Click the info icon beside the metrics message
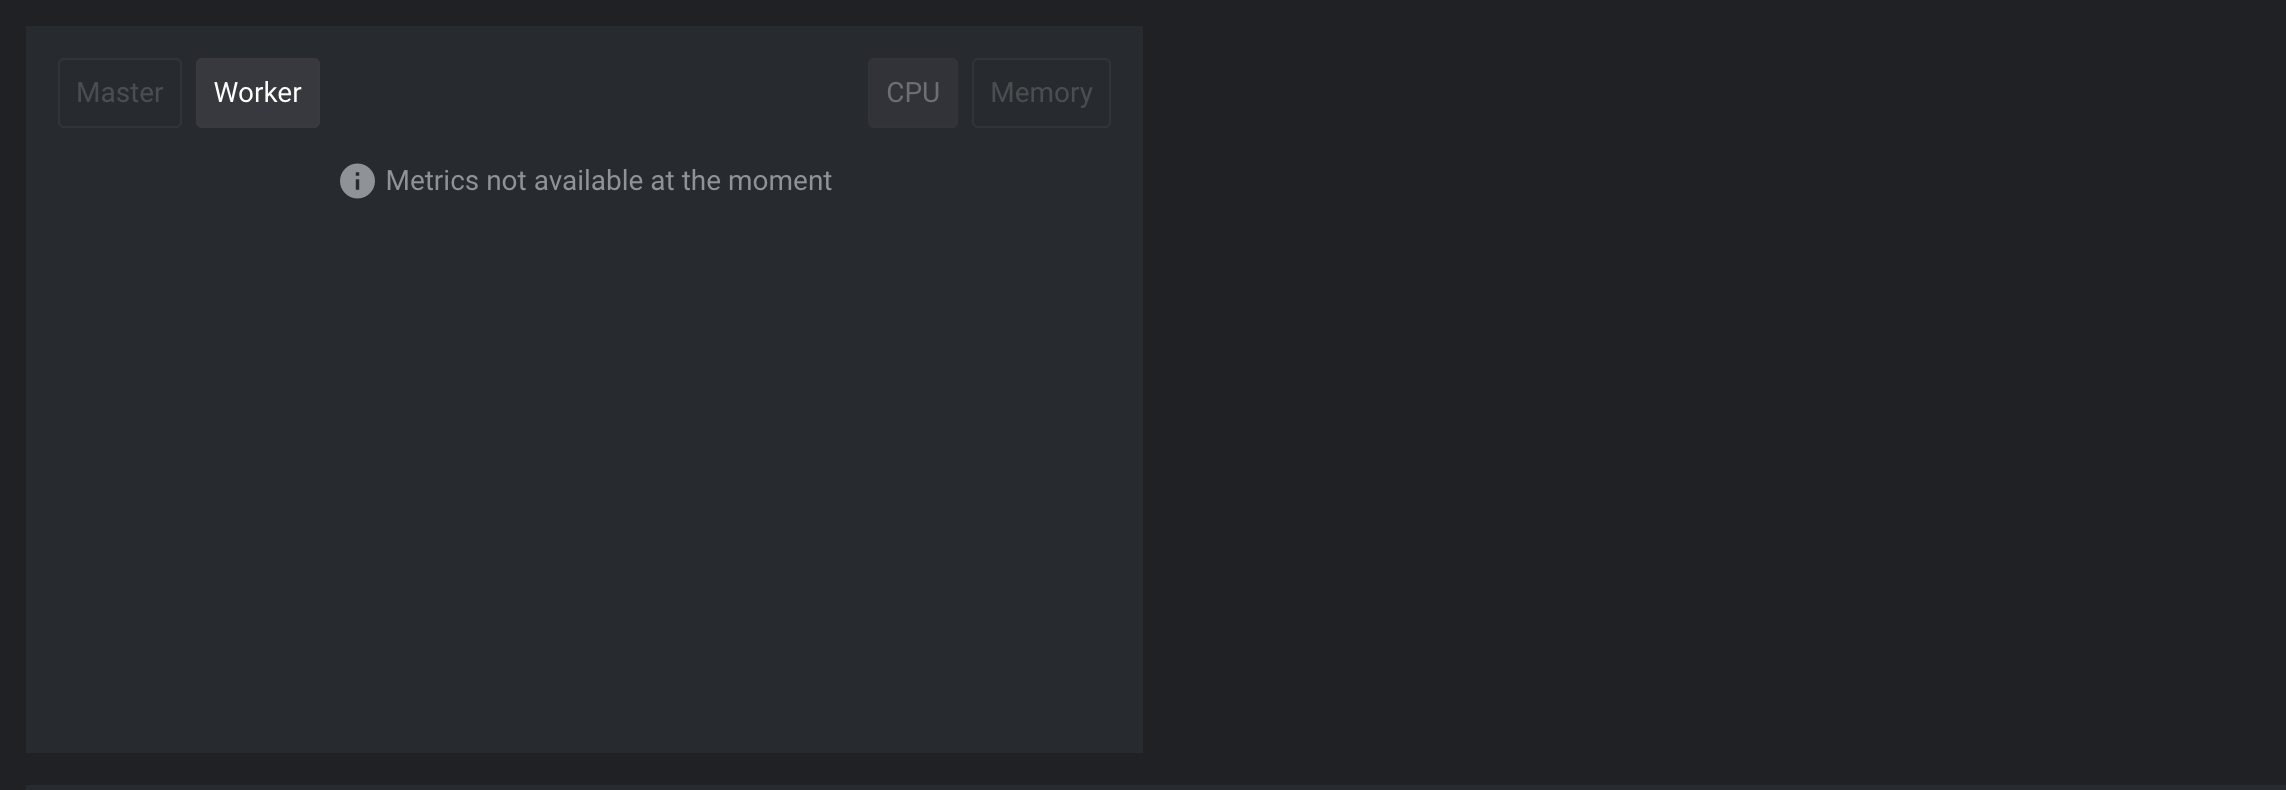2286x790 pixels. [357, 181]
